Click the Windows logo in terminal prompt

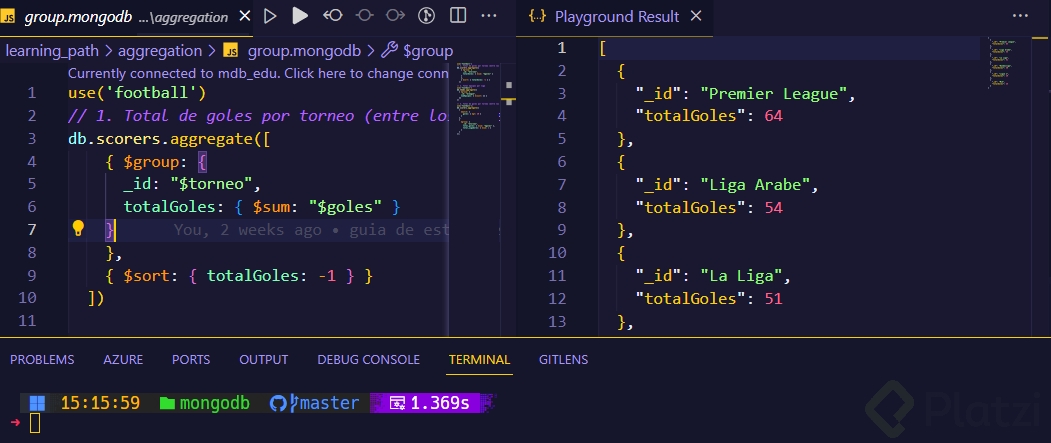38,403
